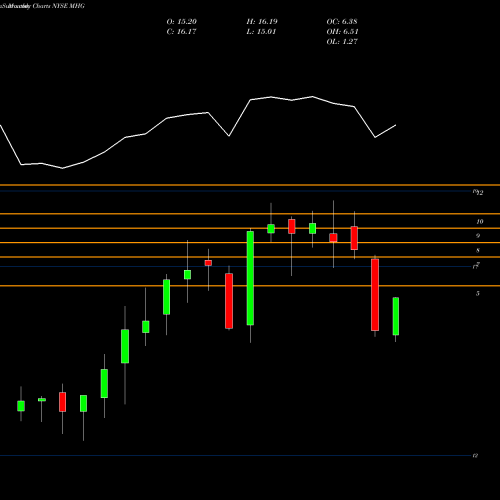Click the price axis label 10

[x=480, y=222]
